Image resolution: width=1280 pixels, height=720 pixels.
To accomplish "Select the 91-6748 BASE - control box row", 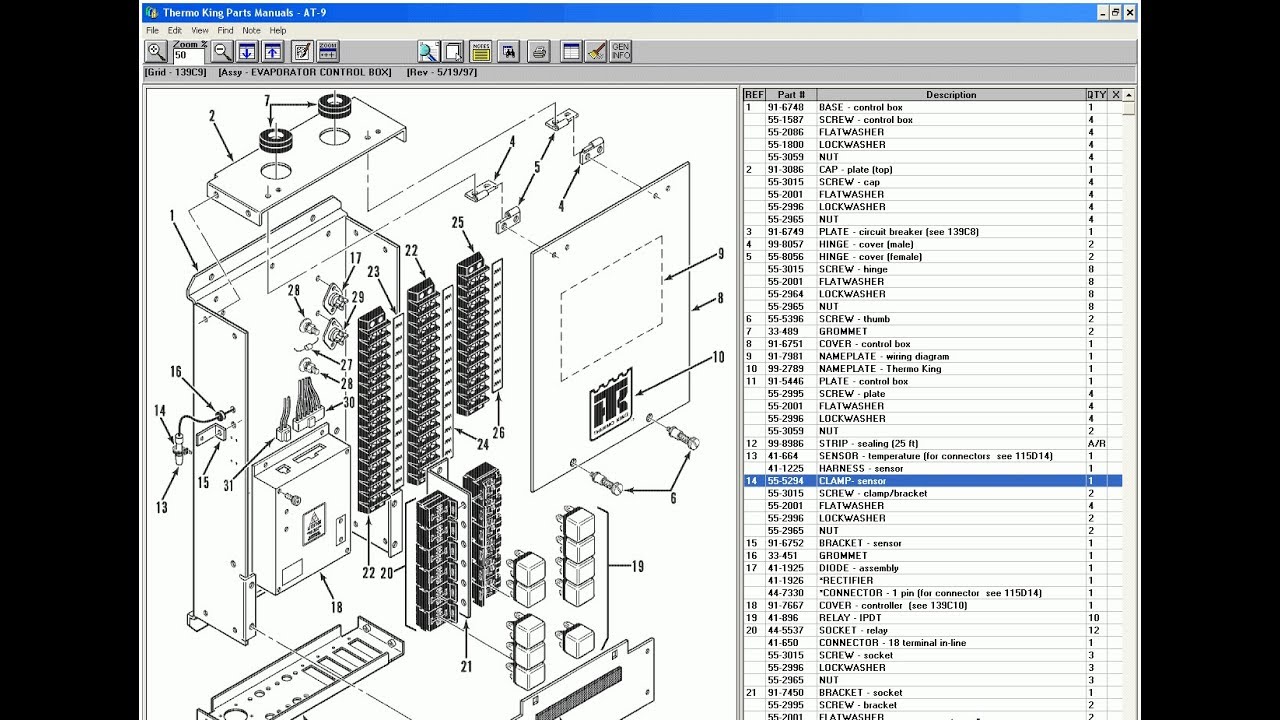I will point(933,107).
